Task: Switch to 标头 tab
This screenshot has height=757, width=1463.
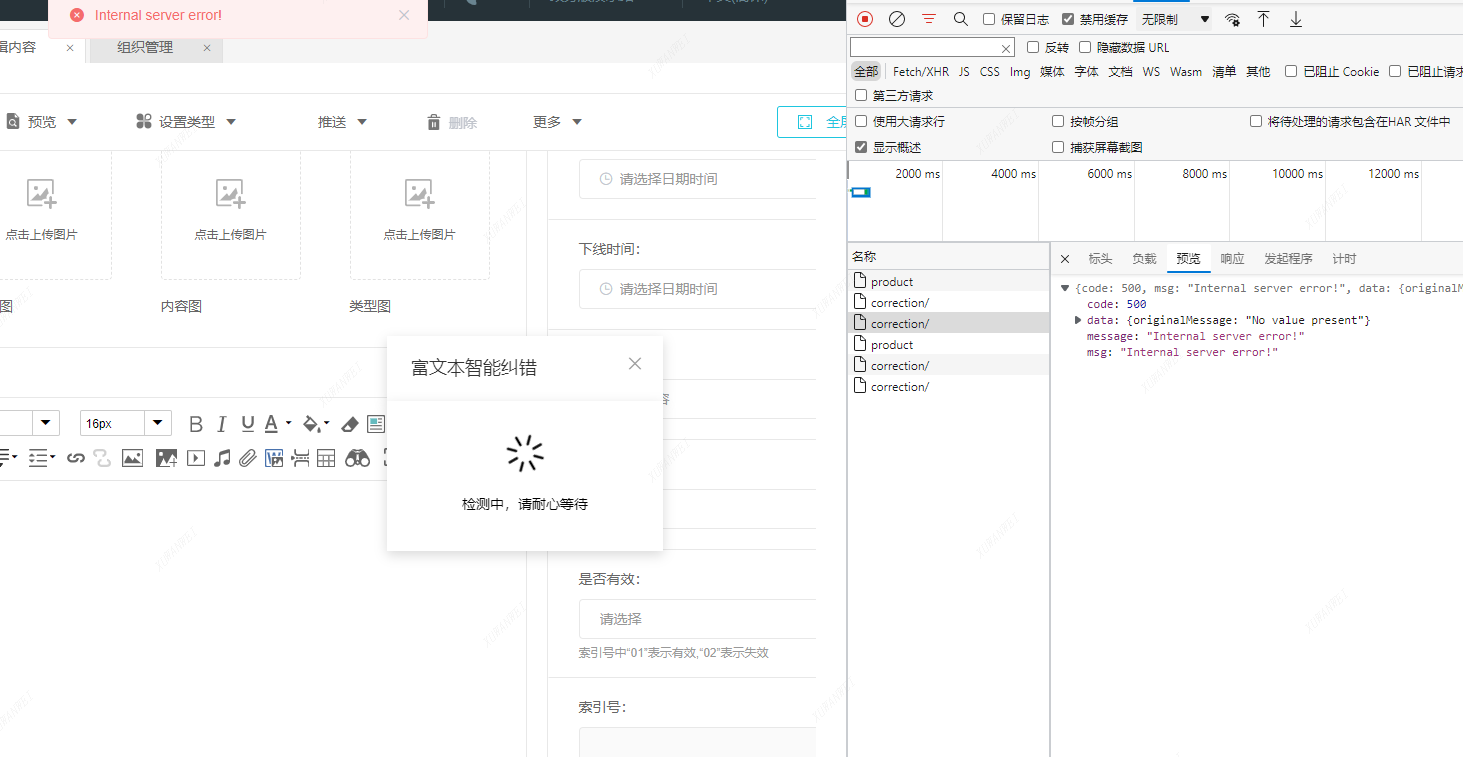Action: pyautogui.click(x=1100, y=259)
